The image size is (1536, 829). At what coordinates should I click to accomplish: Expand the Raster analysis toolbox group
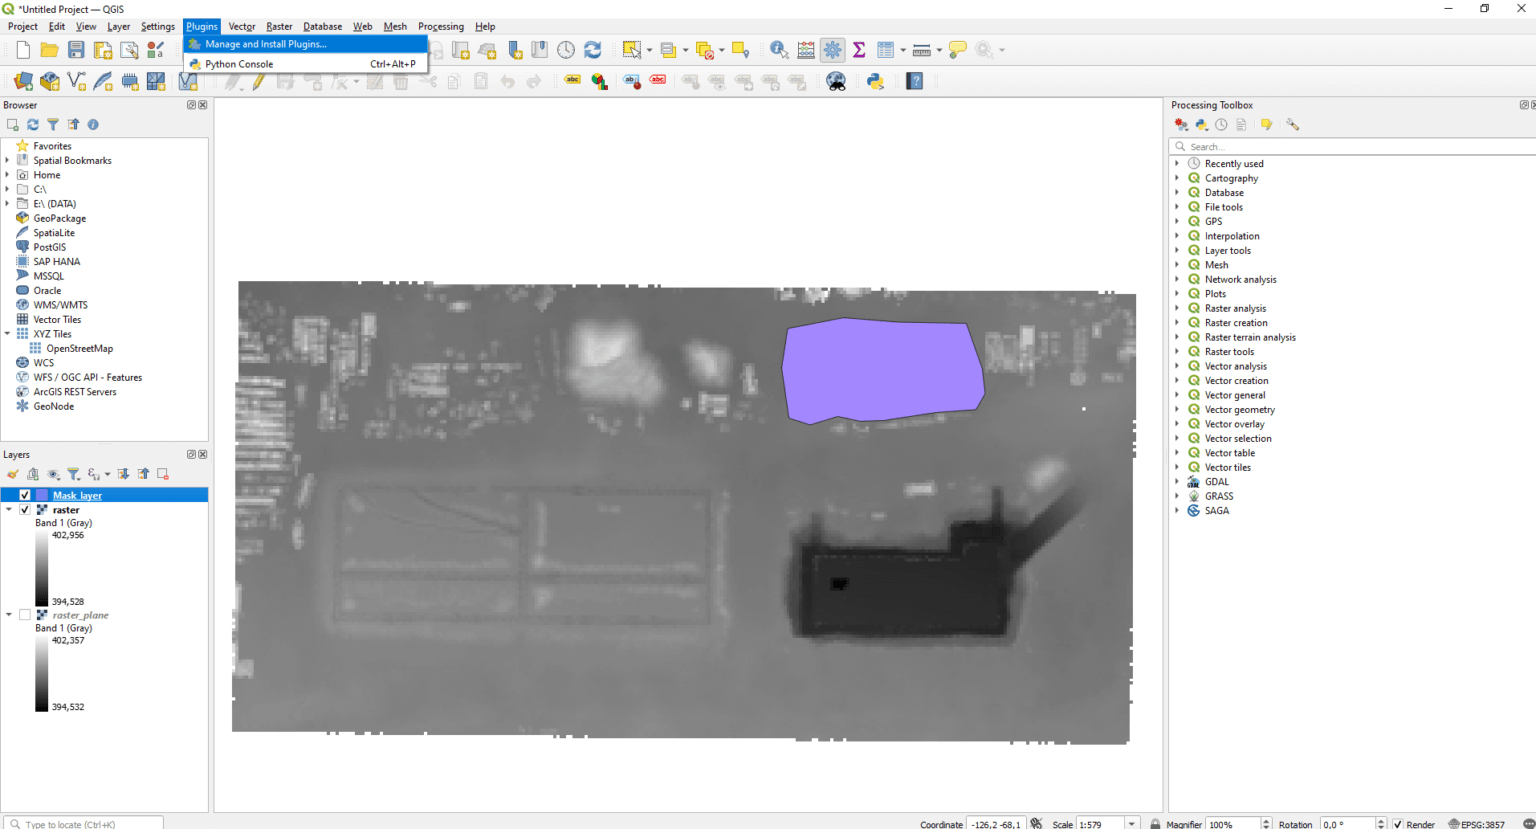[x=1177, y=308]
